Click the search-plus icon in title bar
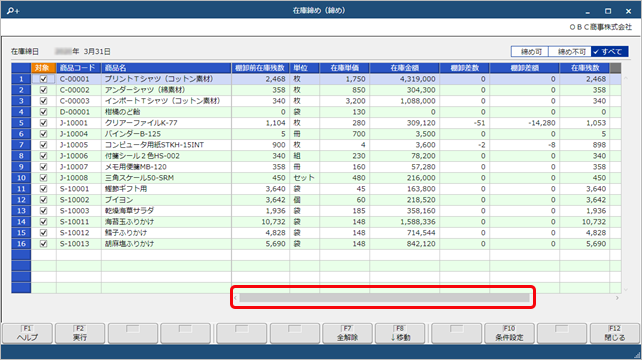 pos(13,11)
